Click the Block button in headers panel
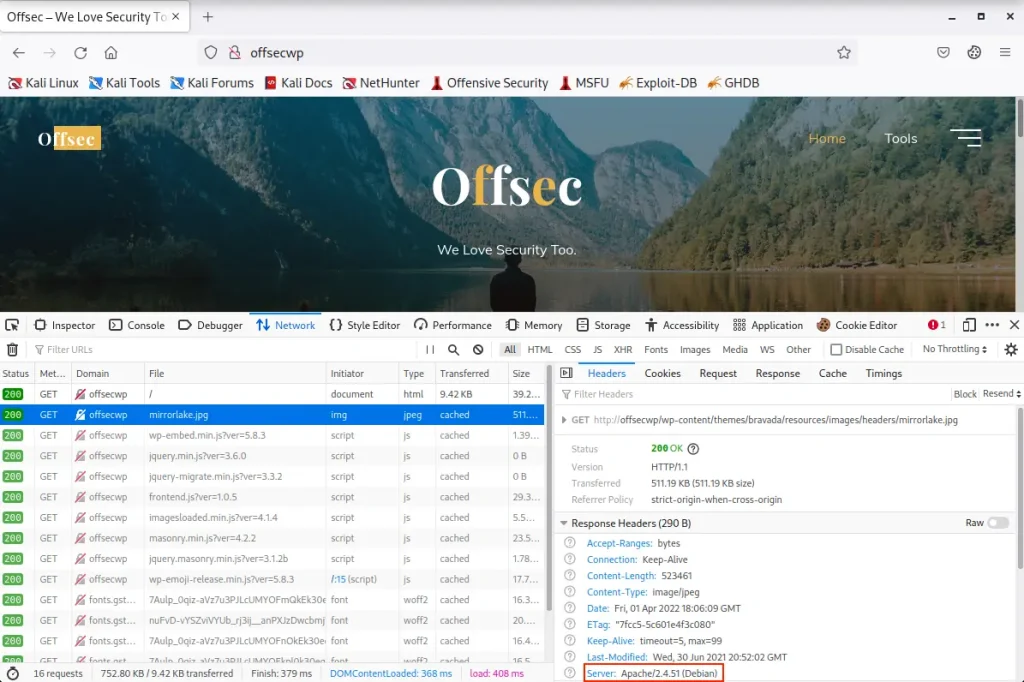Image resolution: width=1024 pixels, height=682 pixels. coord(965,394)
